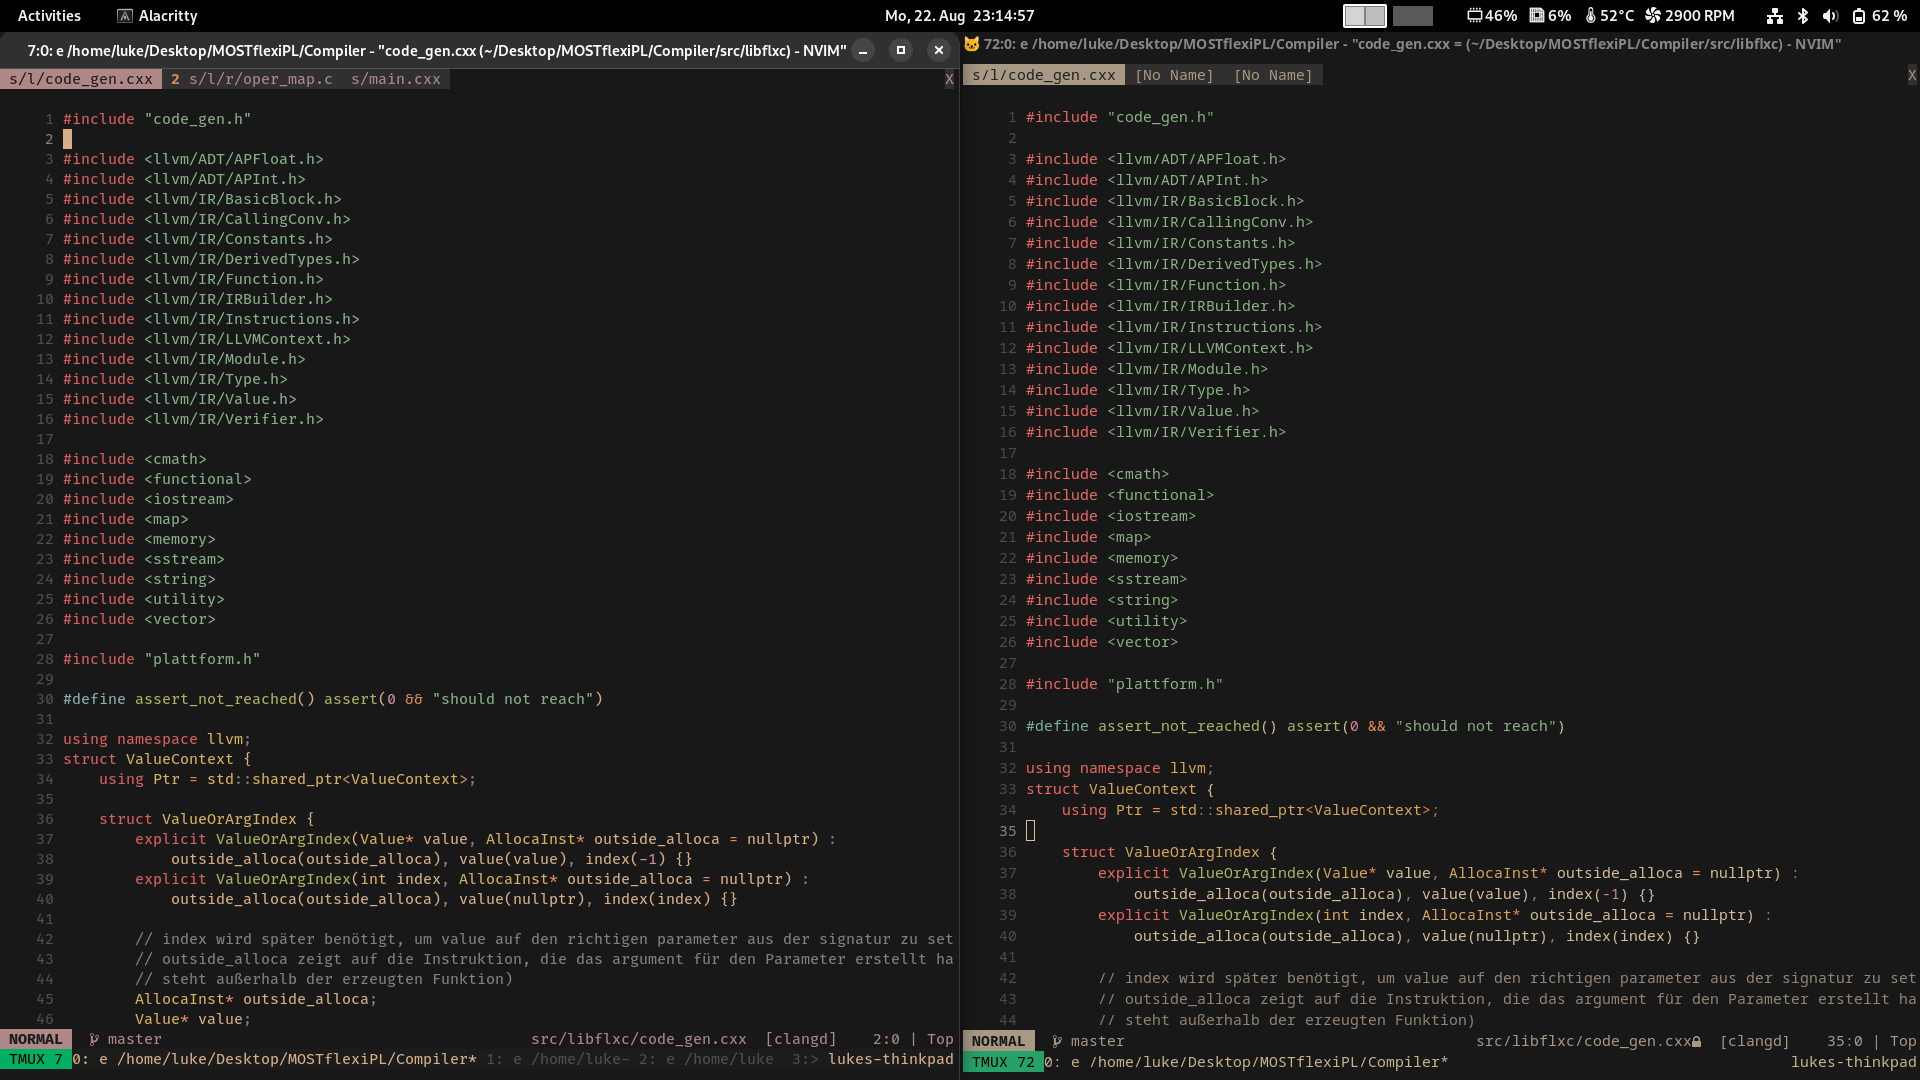Open the Bluetooth indicator in system tray
This screenshot has width=1920, height=1080.
(x=1803, y=16)
